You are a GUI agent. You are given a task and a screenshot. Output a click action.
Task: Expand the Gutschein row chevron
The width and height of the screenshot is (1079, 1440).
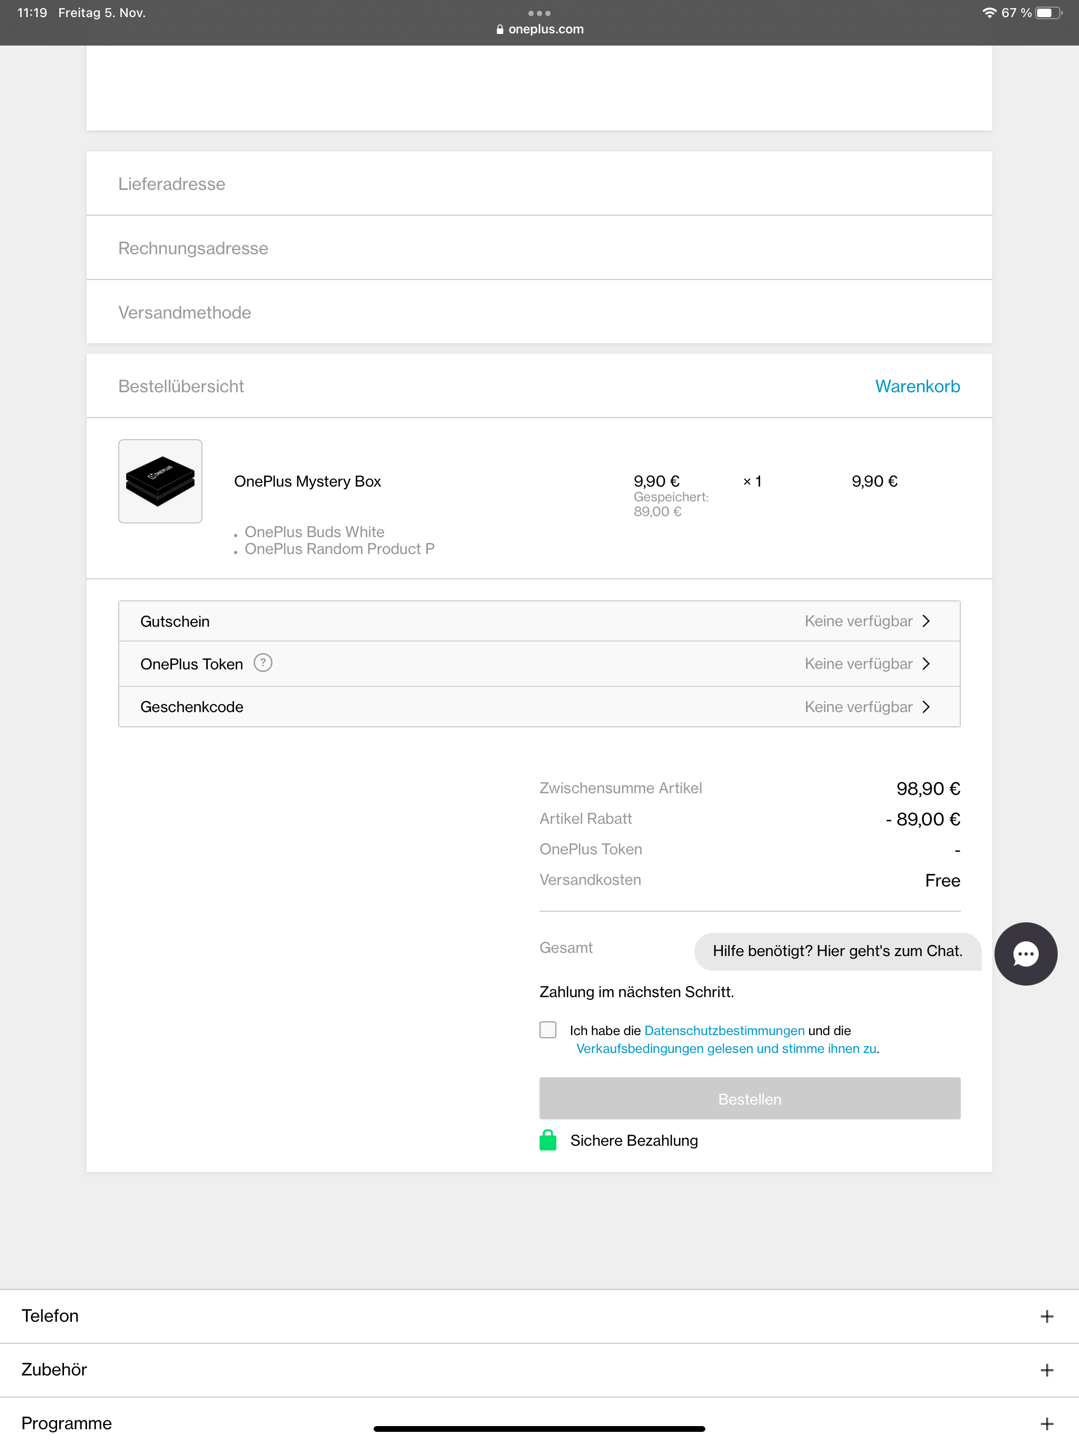click(x=926, y=621)
